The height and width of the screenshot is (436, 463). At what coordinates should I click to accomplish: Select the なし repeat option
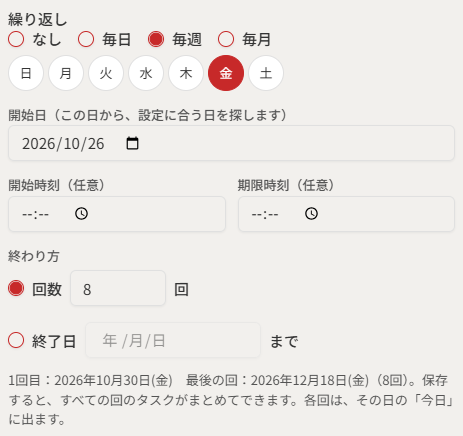[x=16, y=39]
